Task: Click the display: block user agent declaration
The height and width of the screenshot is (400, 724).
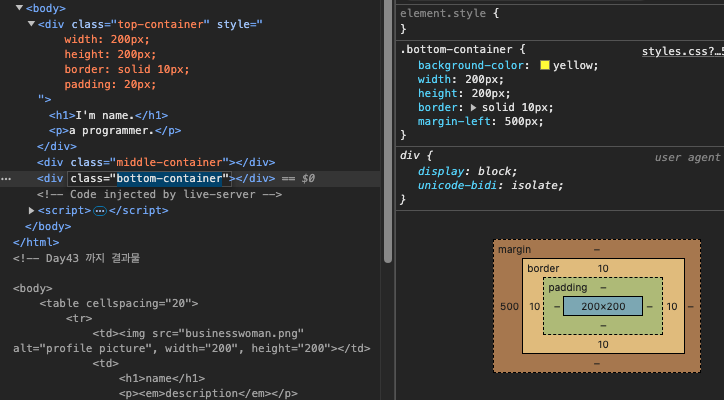Action: click(467, 171)
